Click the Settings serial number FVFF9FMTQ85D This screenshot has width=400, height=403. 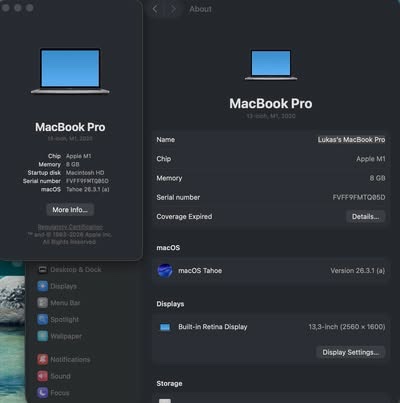[x=359, y=197]
